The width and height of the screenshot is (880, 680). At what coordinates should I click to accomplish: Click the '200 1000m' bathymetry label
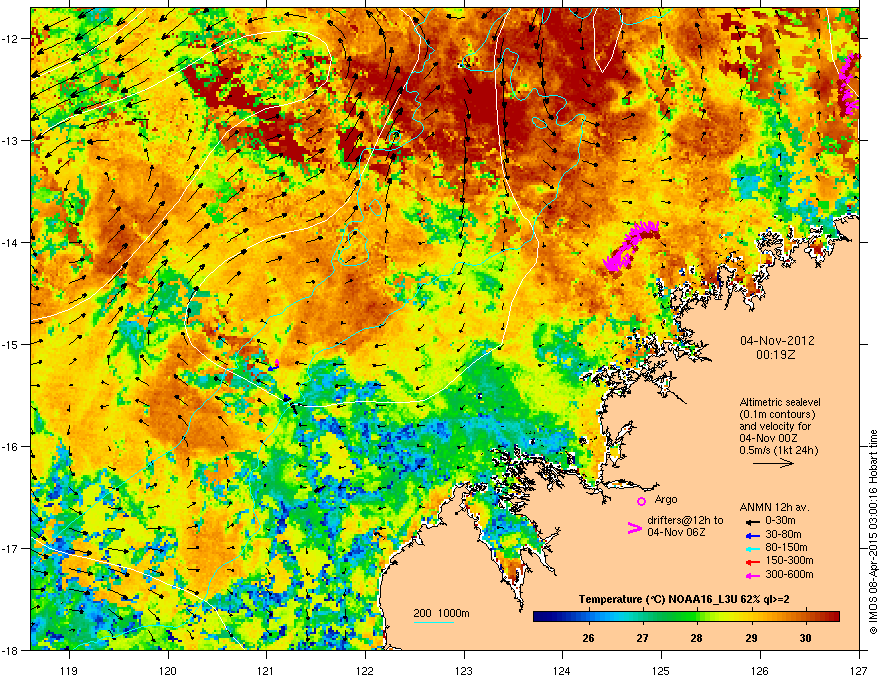pyautogui.click(x=441, y=613)
